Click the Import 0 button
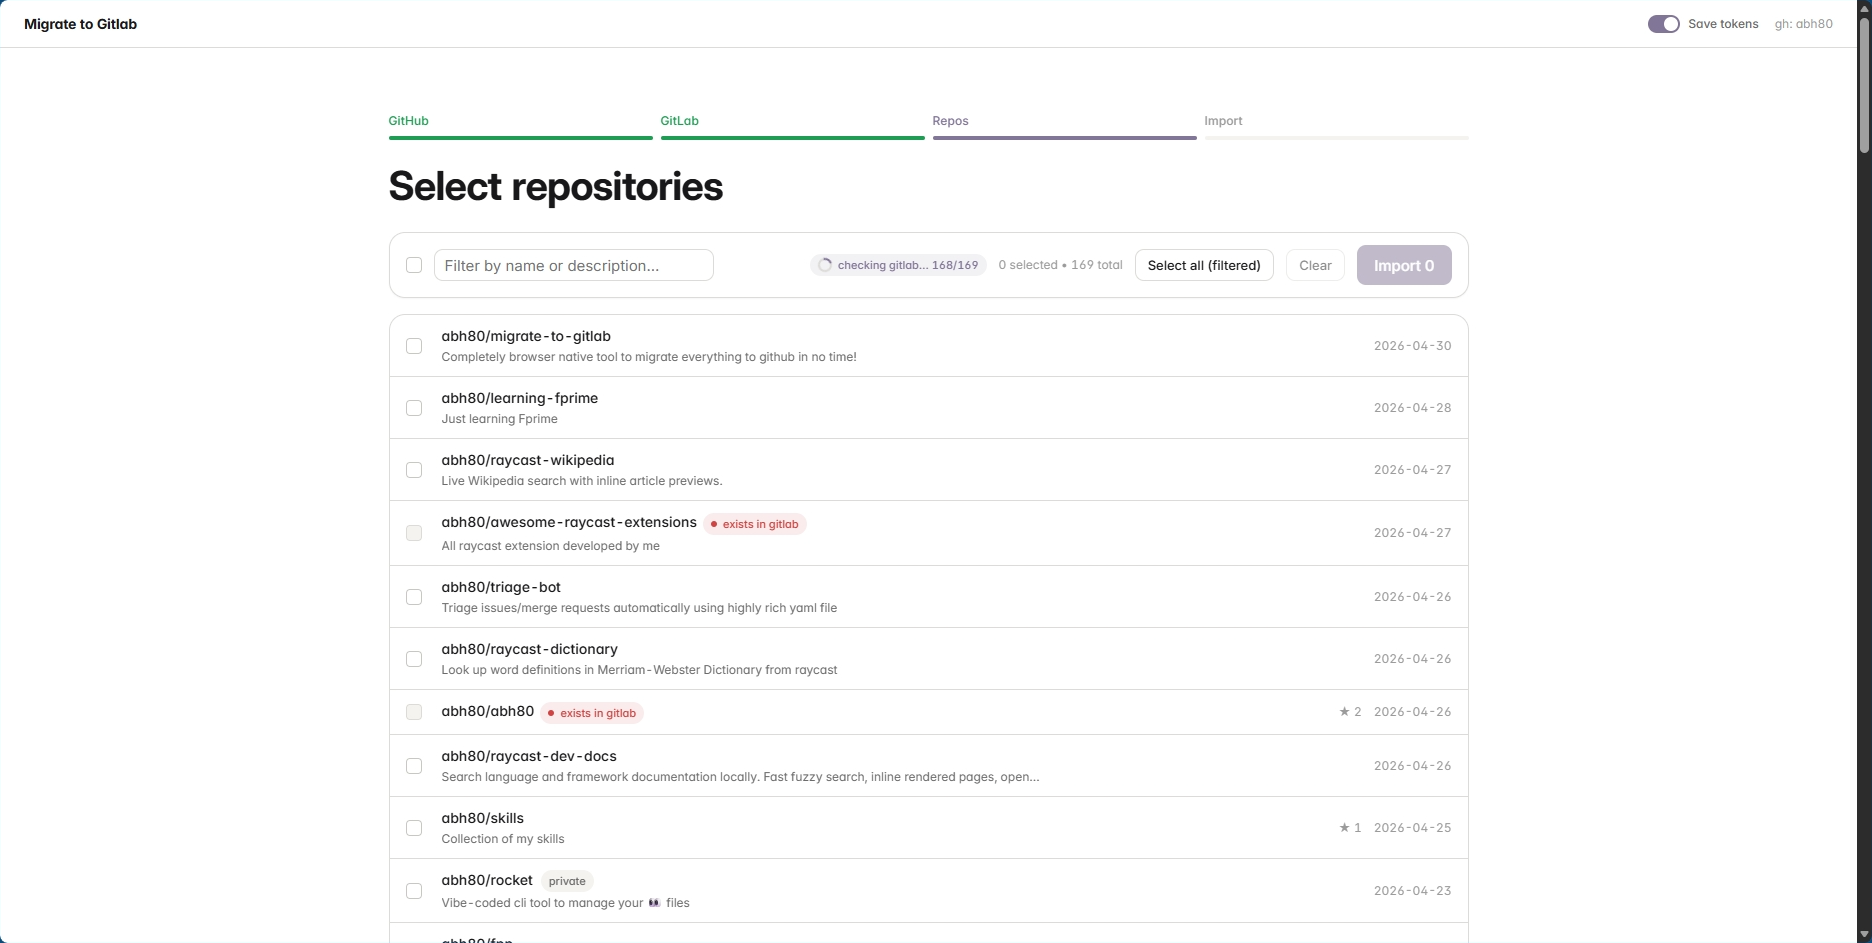Viewport: 1872px width, 943px height. [x=1404, y=265]
